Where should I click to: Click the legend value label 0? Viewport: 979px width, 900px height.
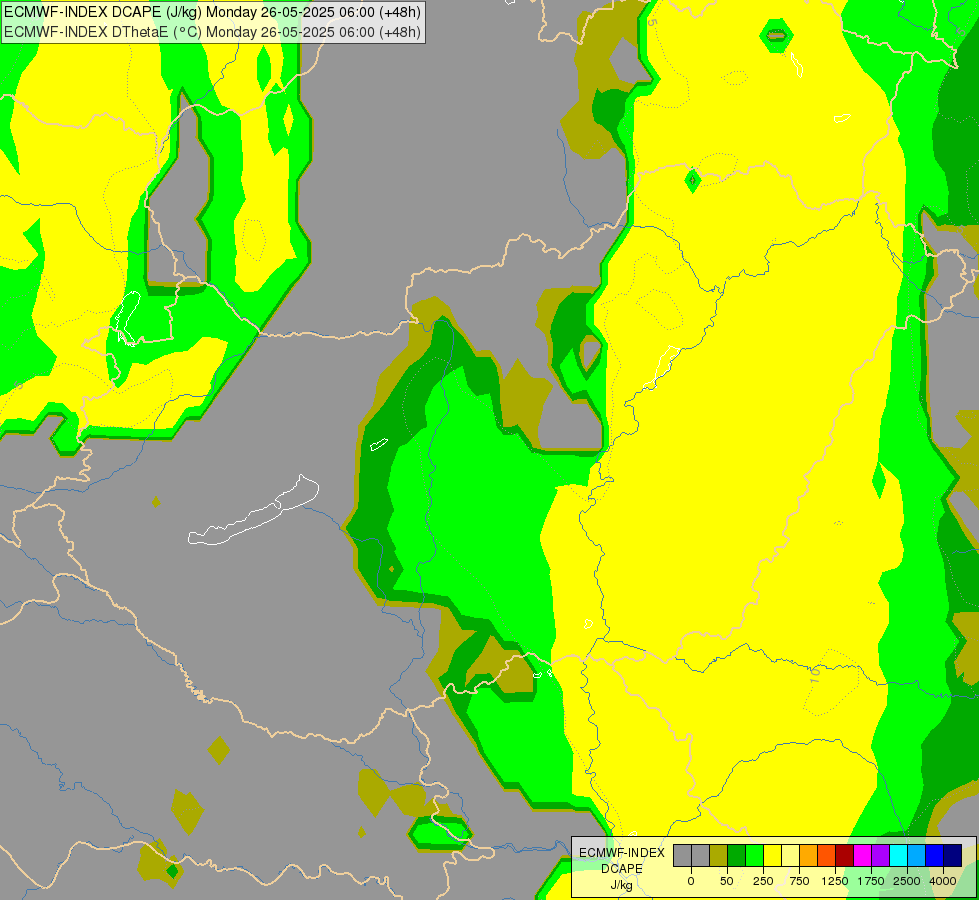(691, 881)
